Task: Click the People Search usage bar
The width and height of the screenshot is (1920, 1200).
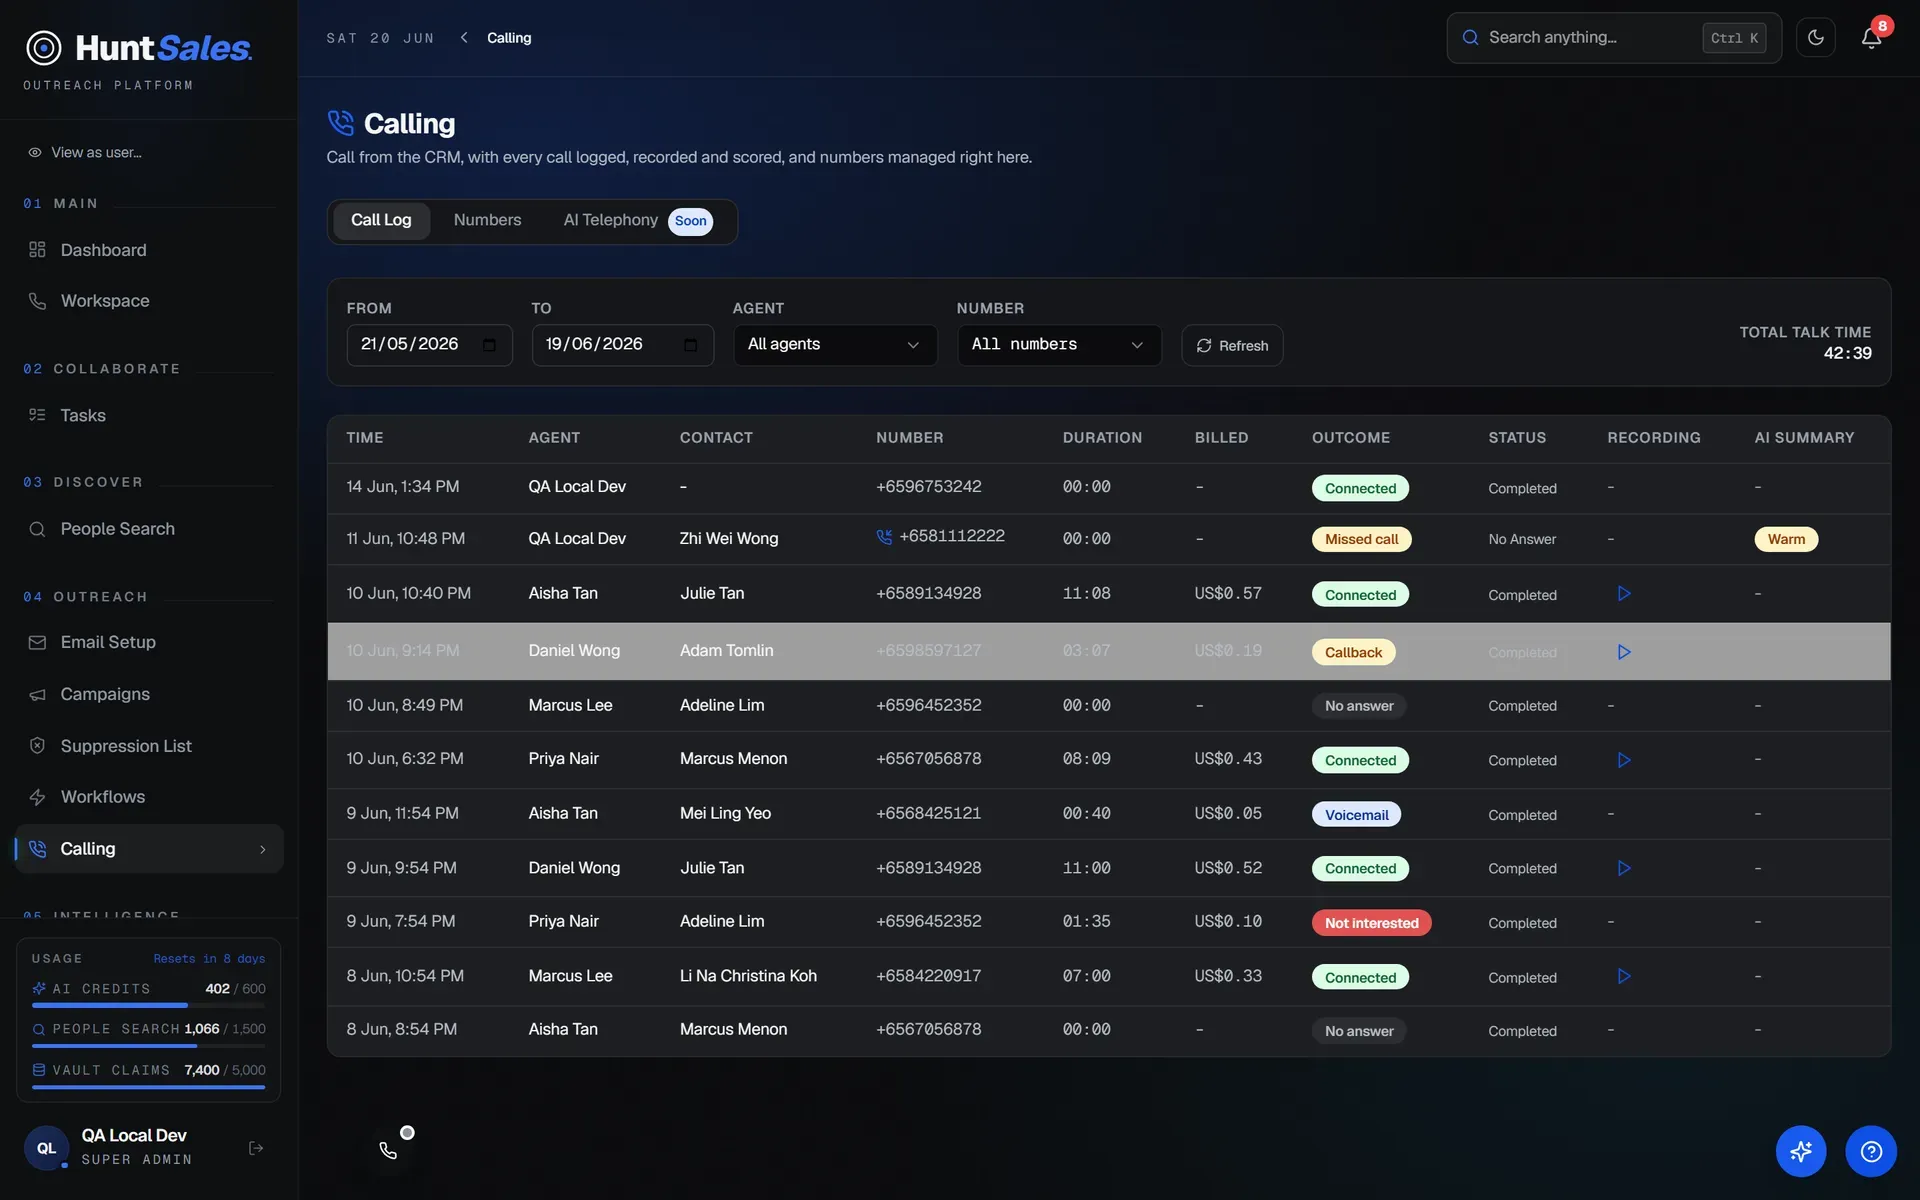Action: (149, 1046)
